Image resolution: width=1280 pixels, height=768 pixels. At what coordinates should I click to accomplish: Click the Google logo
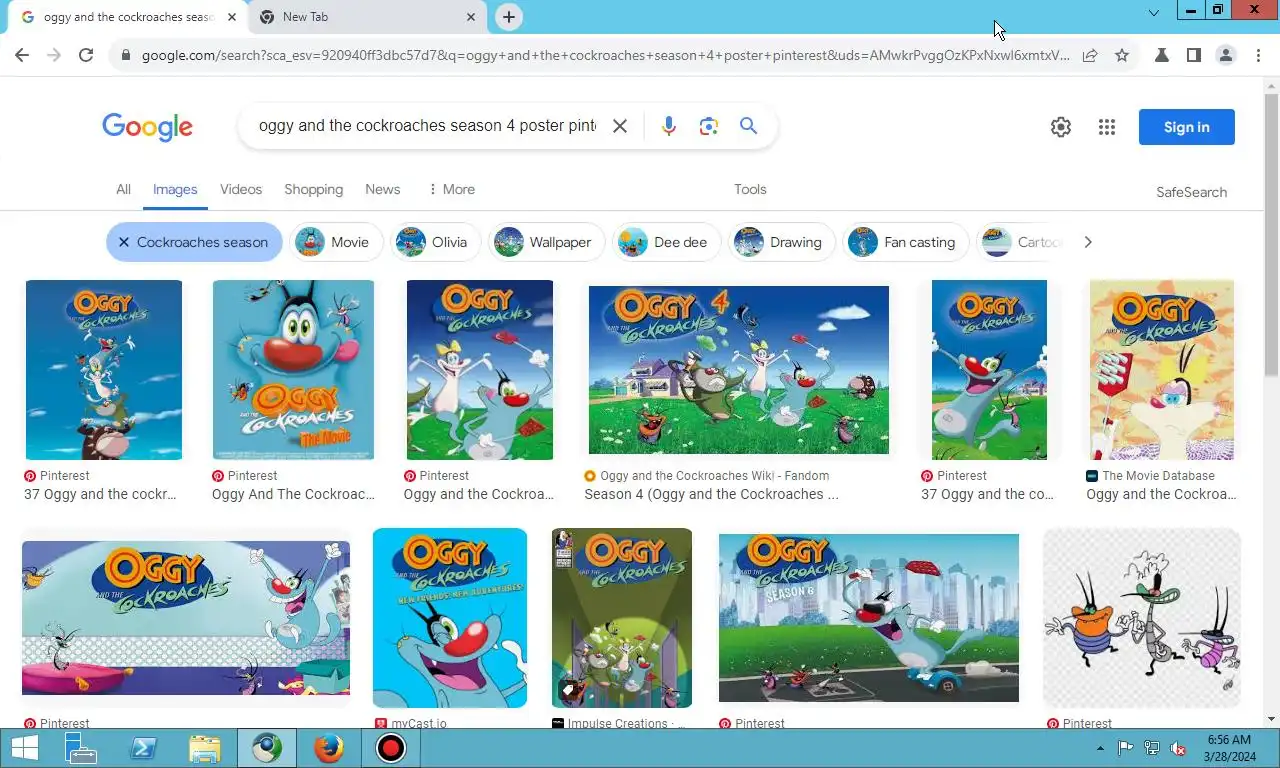(147, 127)
